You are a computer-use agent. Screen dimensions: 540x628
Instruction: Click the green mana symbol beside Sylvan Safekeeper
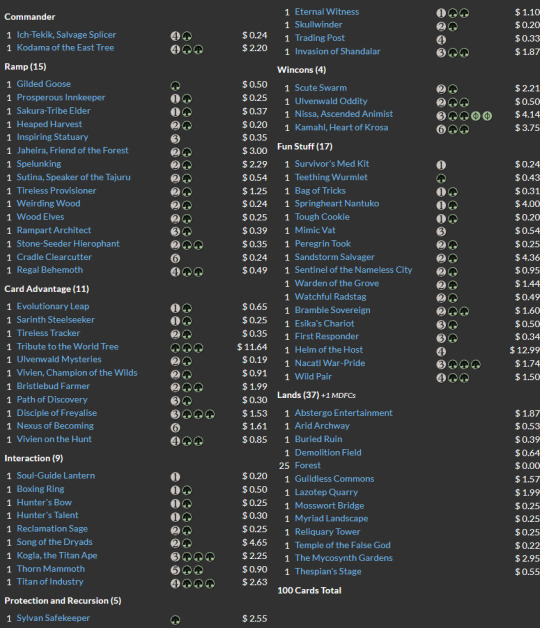pyautogui.click(x=175, y=620)
